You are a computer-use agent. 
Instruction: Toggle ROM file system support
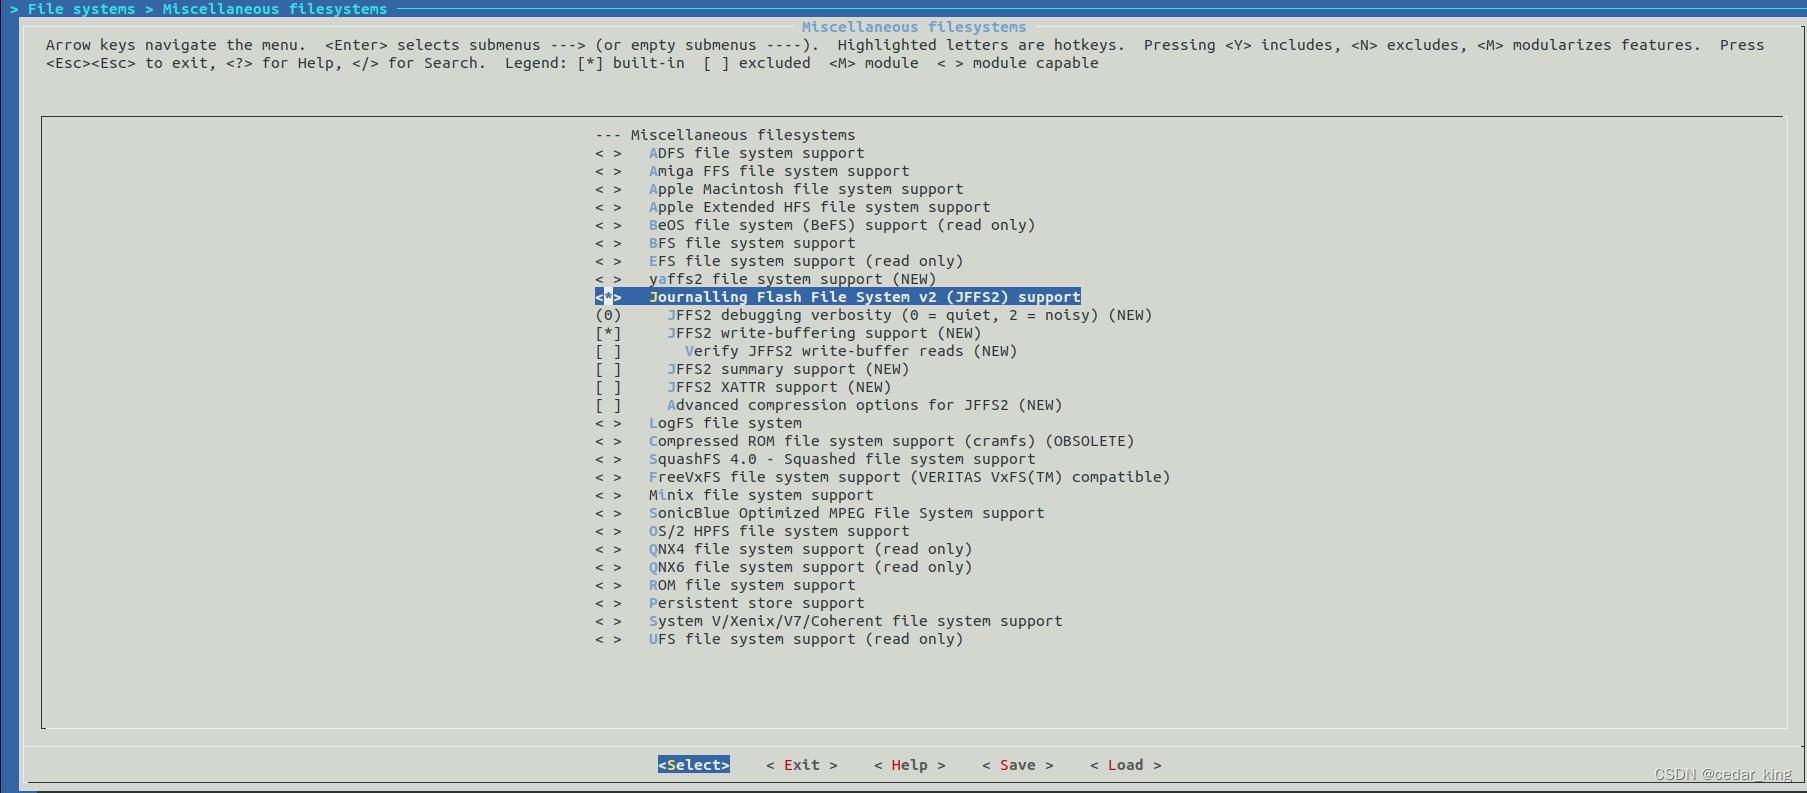pyautogui.click(x=725, y=585)
